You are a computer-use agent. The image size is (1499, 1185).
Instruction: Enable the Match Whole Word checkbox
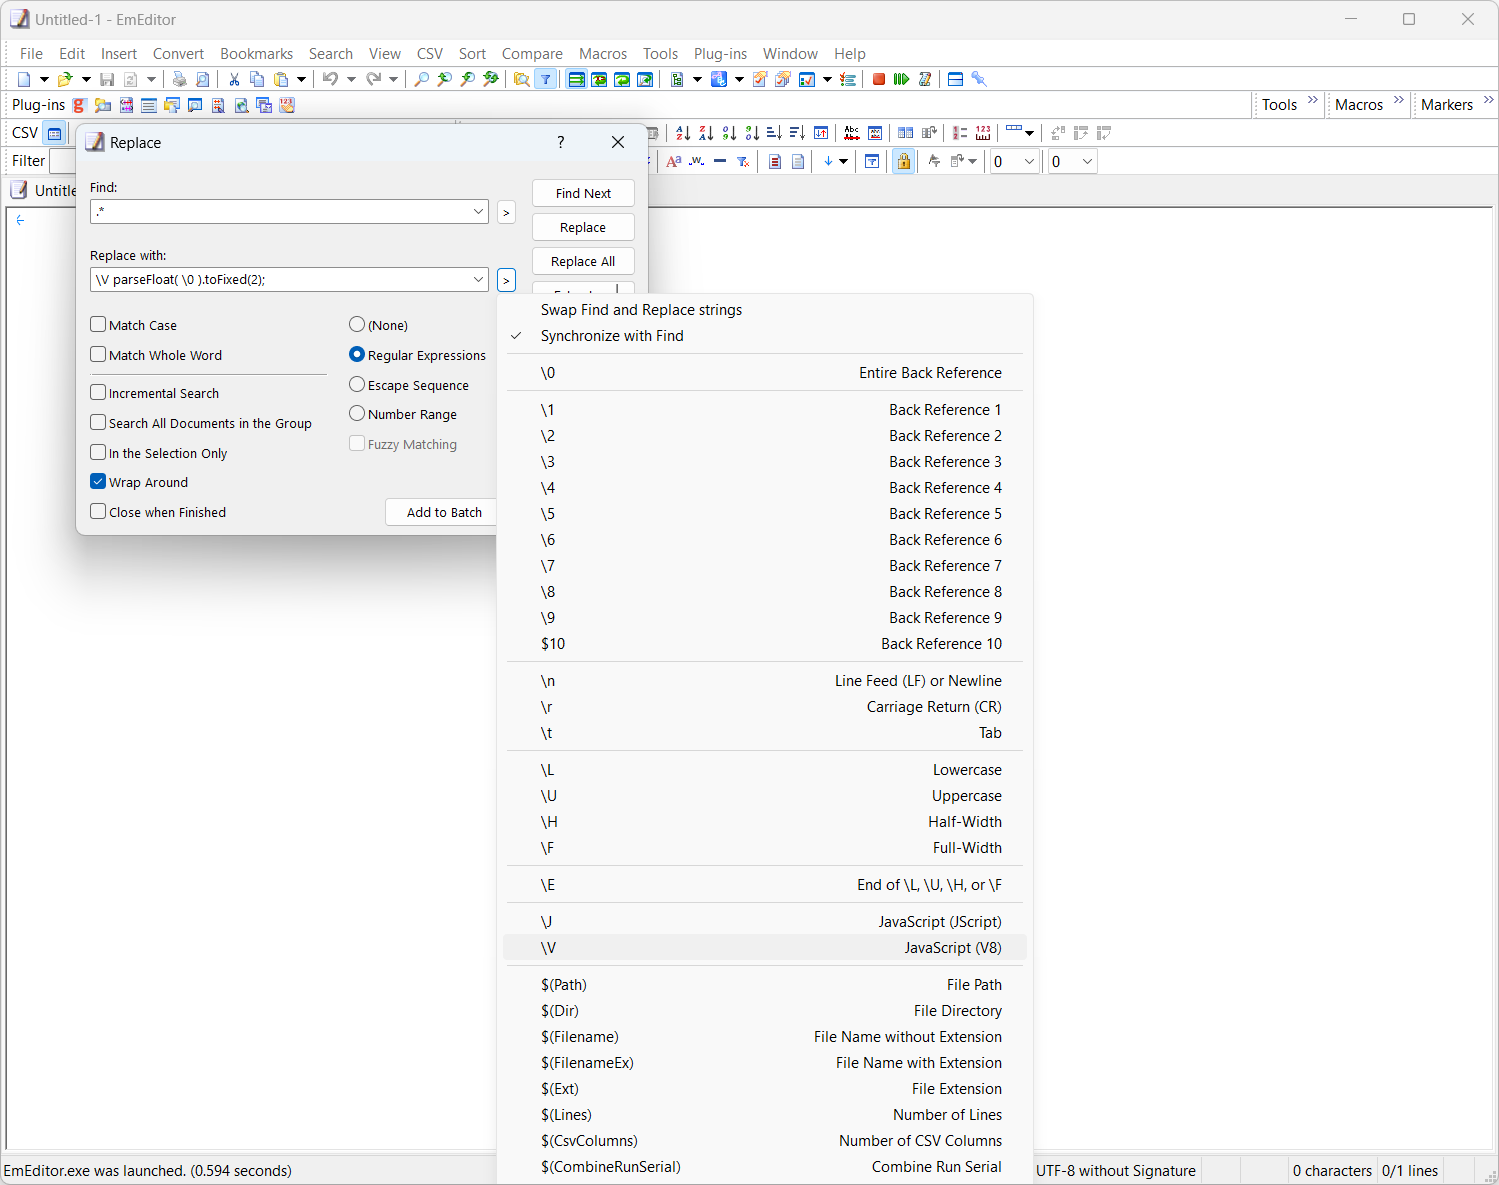point(98,354)
